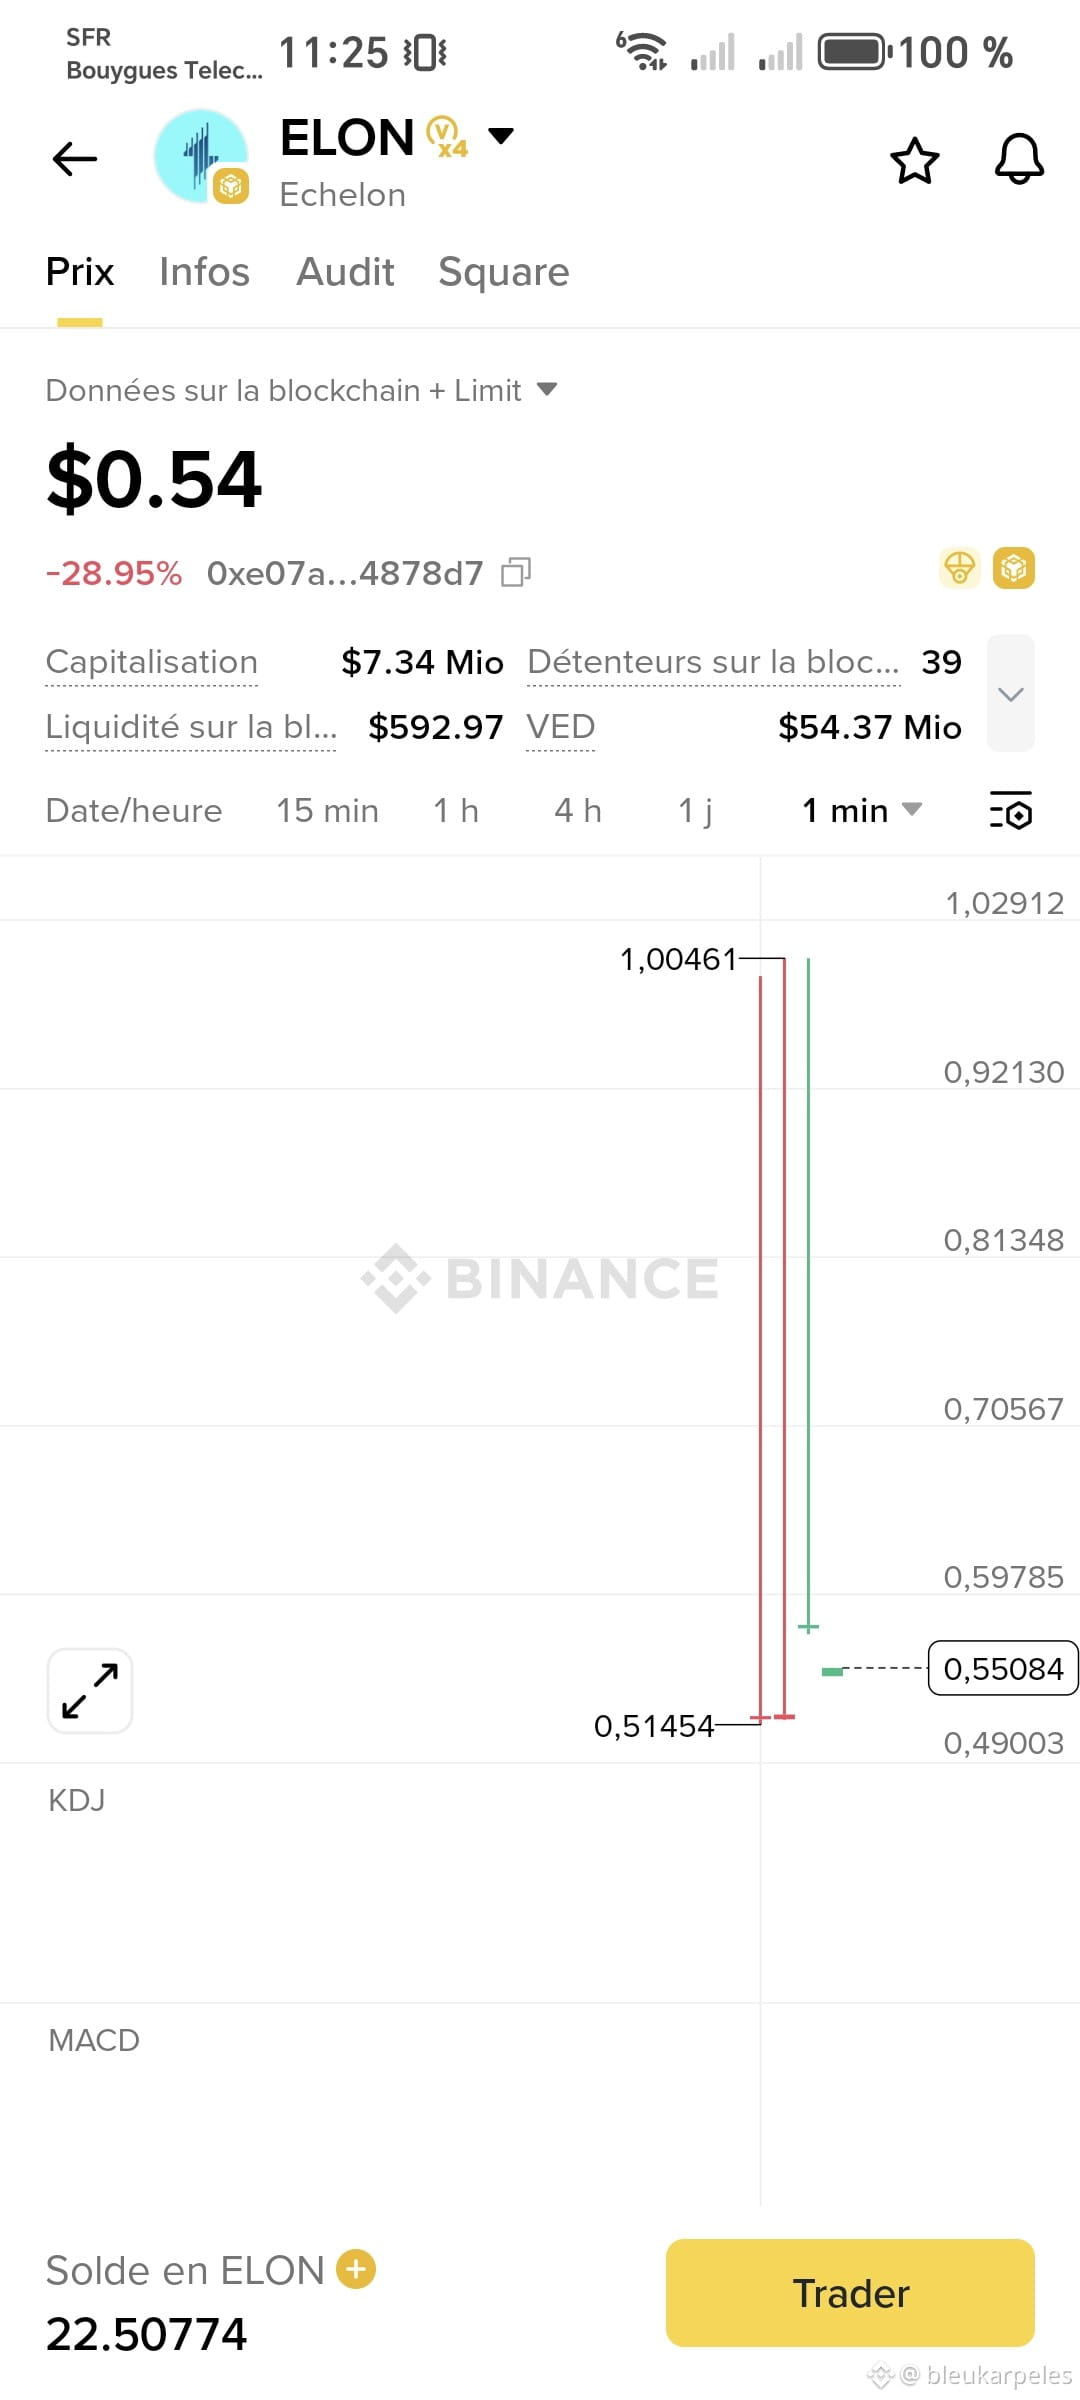Expand chart to fullscreen
The width and height of the screenshot is (1080, 2400).
(90, 1691)
